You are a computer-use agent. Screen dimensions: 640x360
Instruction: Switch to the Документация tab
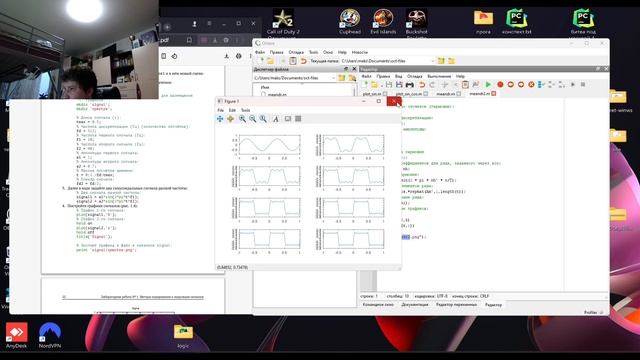coord(415,304)
